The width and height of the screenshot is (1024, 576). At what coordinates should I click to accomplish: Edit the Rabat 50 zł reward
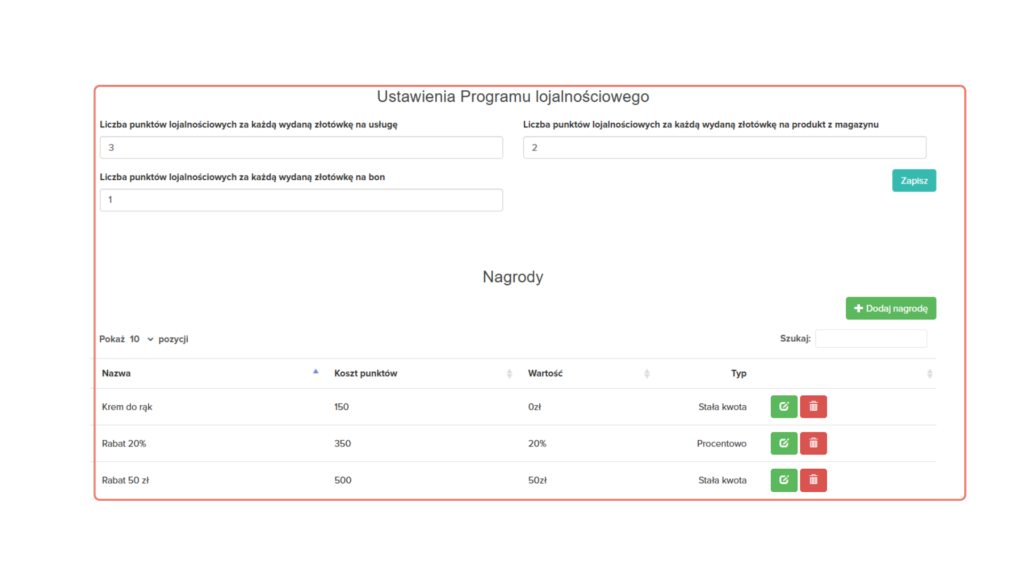784,480
